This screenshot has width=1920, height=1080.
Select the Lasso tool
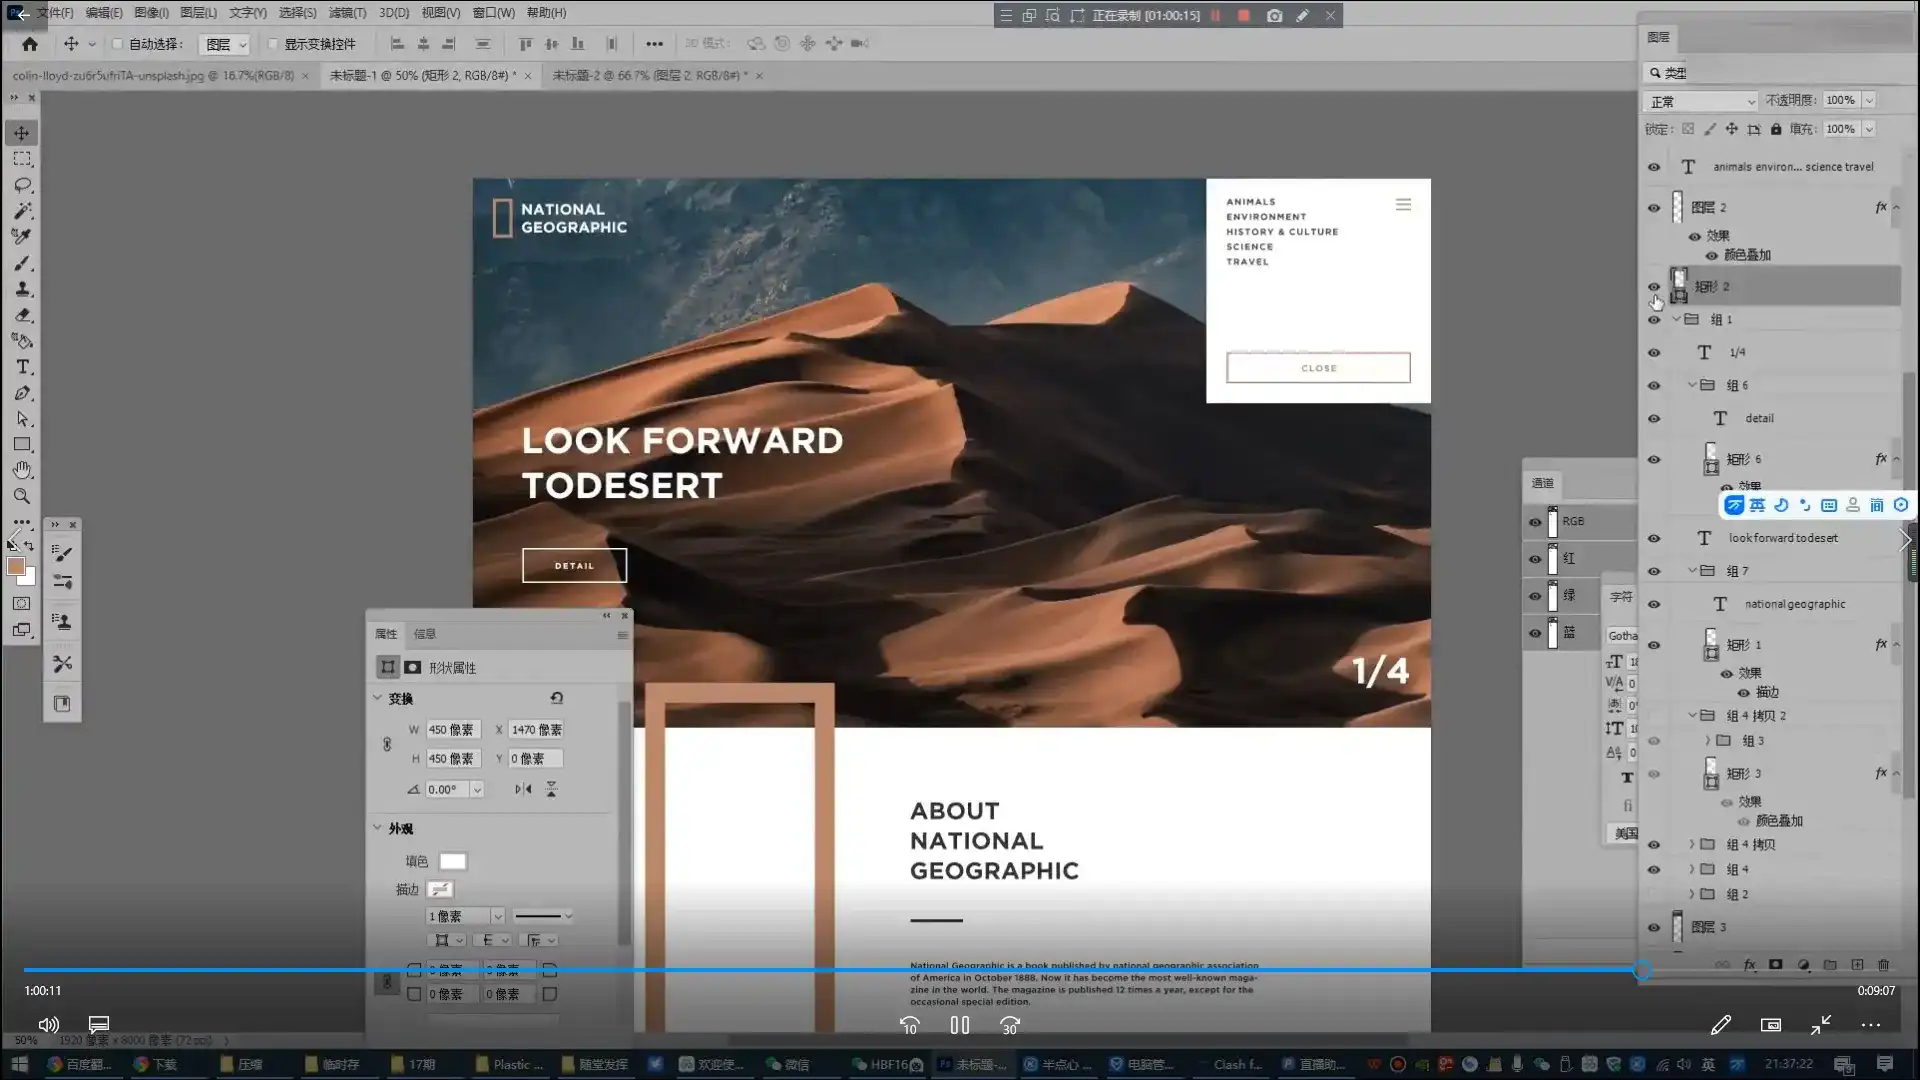coord(22,185)
